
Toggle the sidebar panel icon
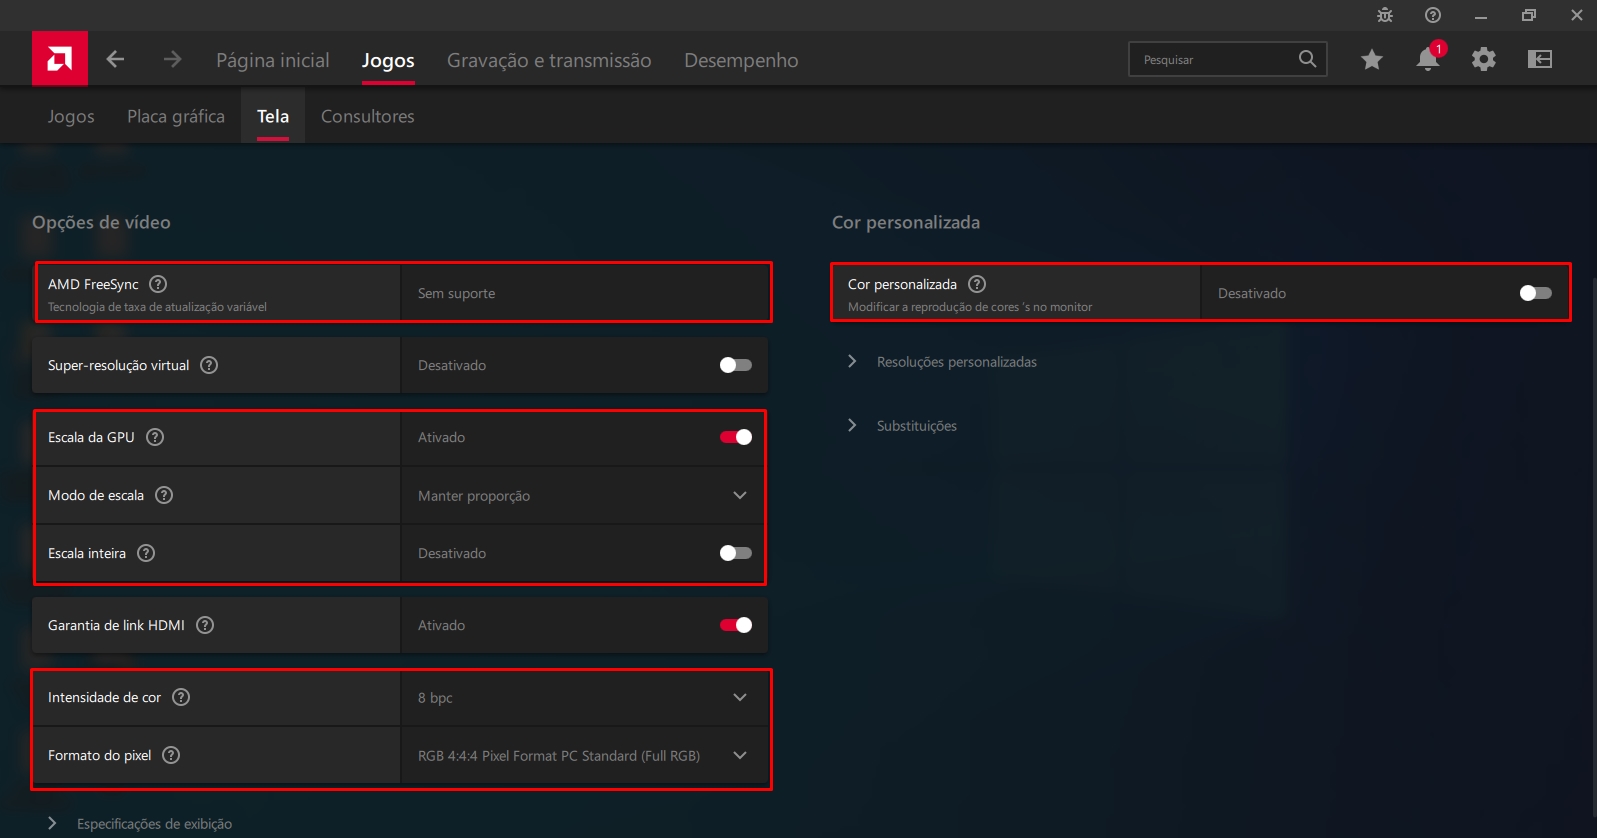[x=1540, y=59]
